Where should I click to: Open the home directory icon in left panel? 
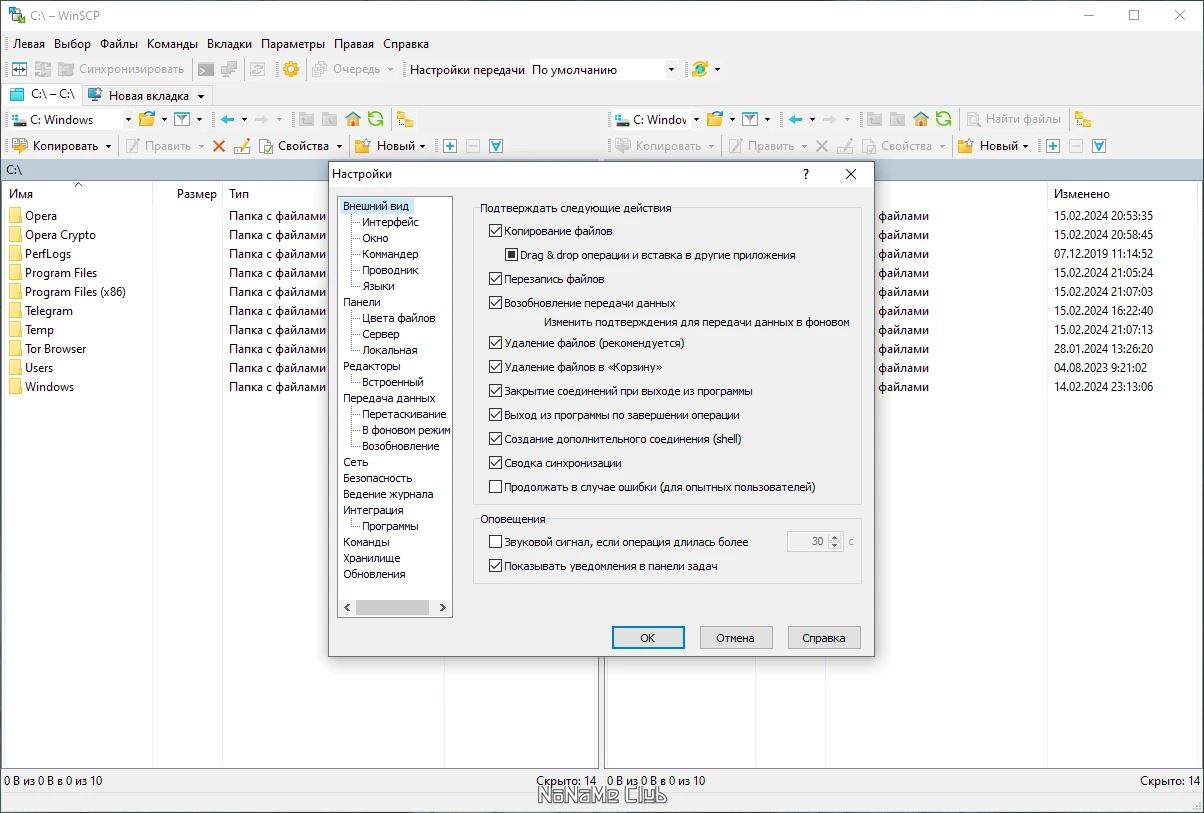click(x=353, y=119)
